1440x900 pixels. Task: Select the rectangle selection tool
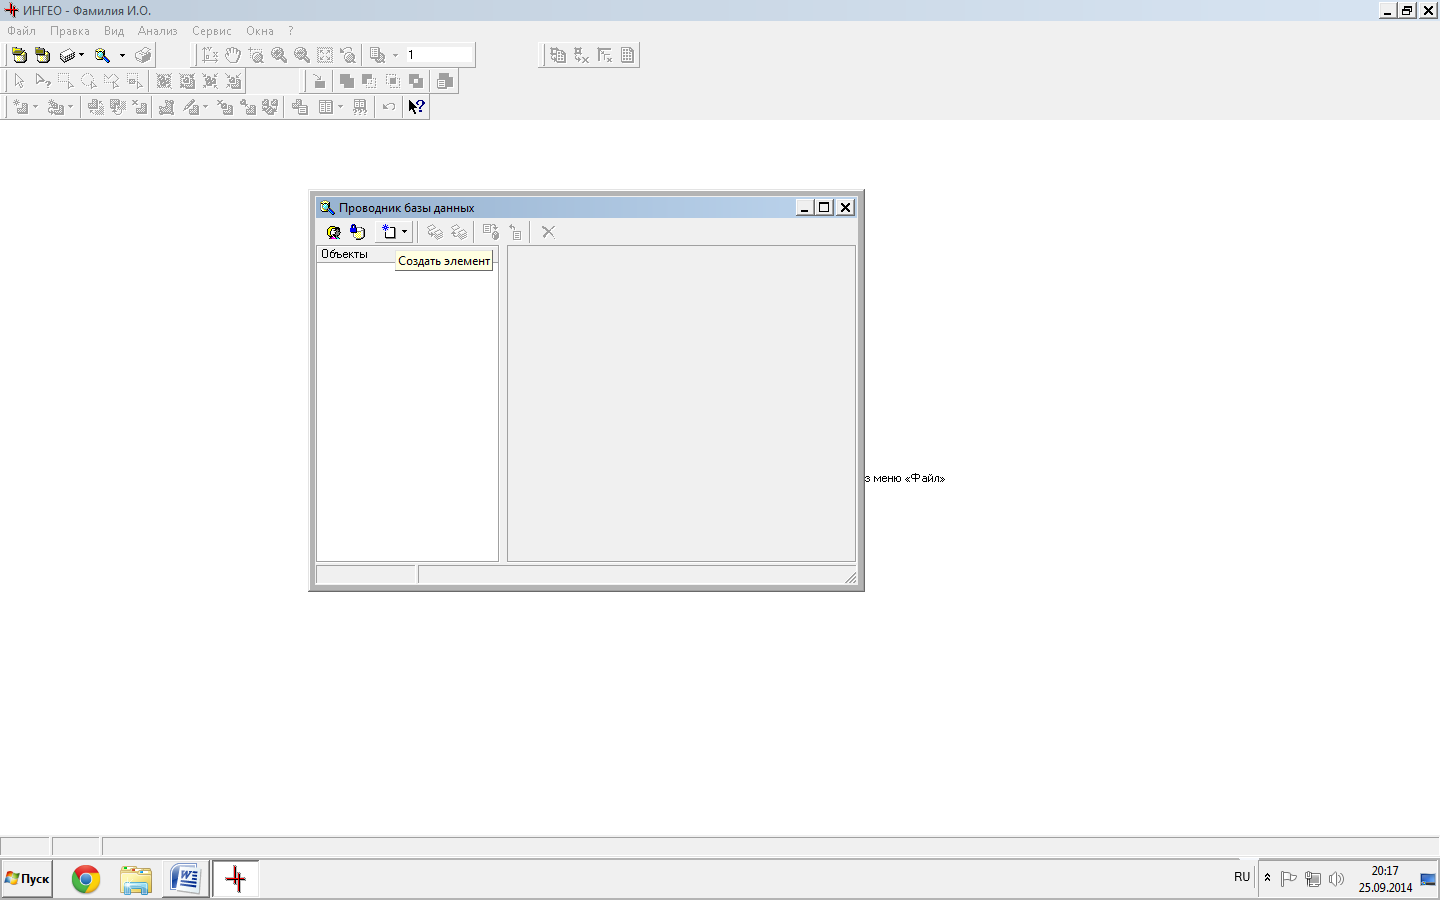point(65,81)
